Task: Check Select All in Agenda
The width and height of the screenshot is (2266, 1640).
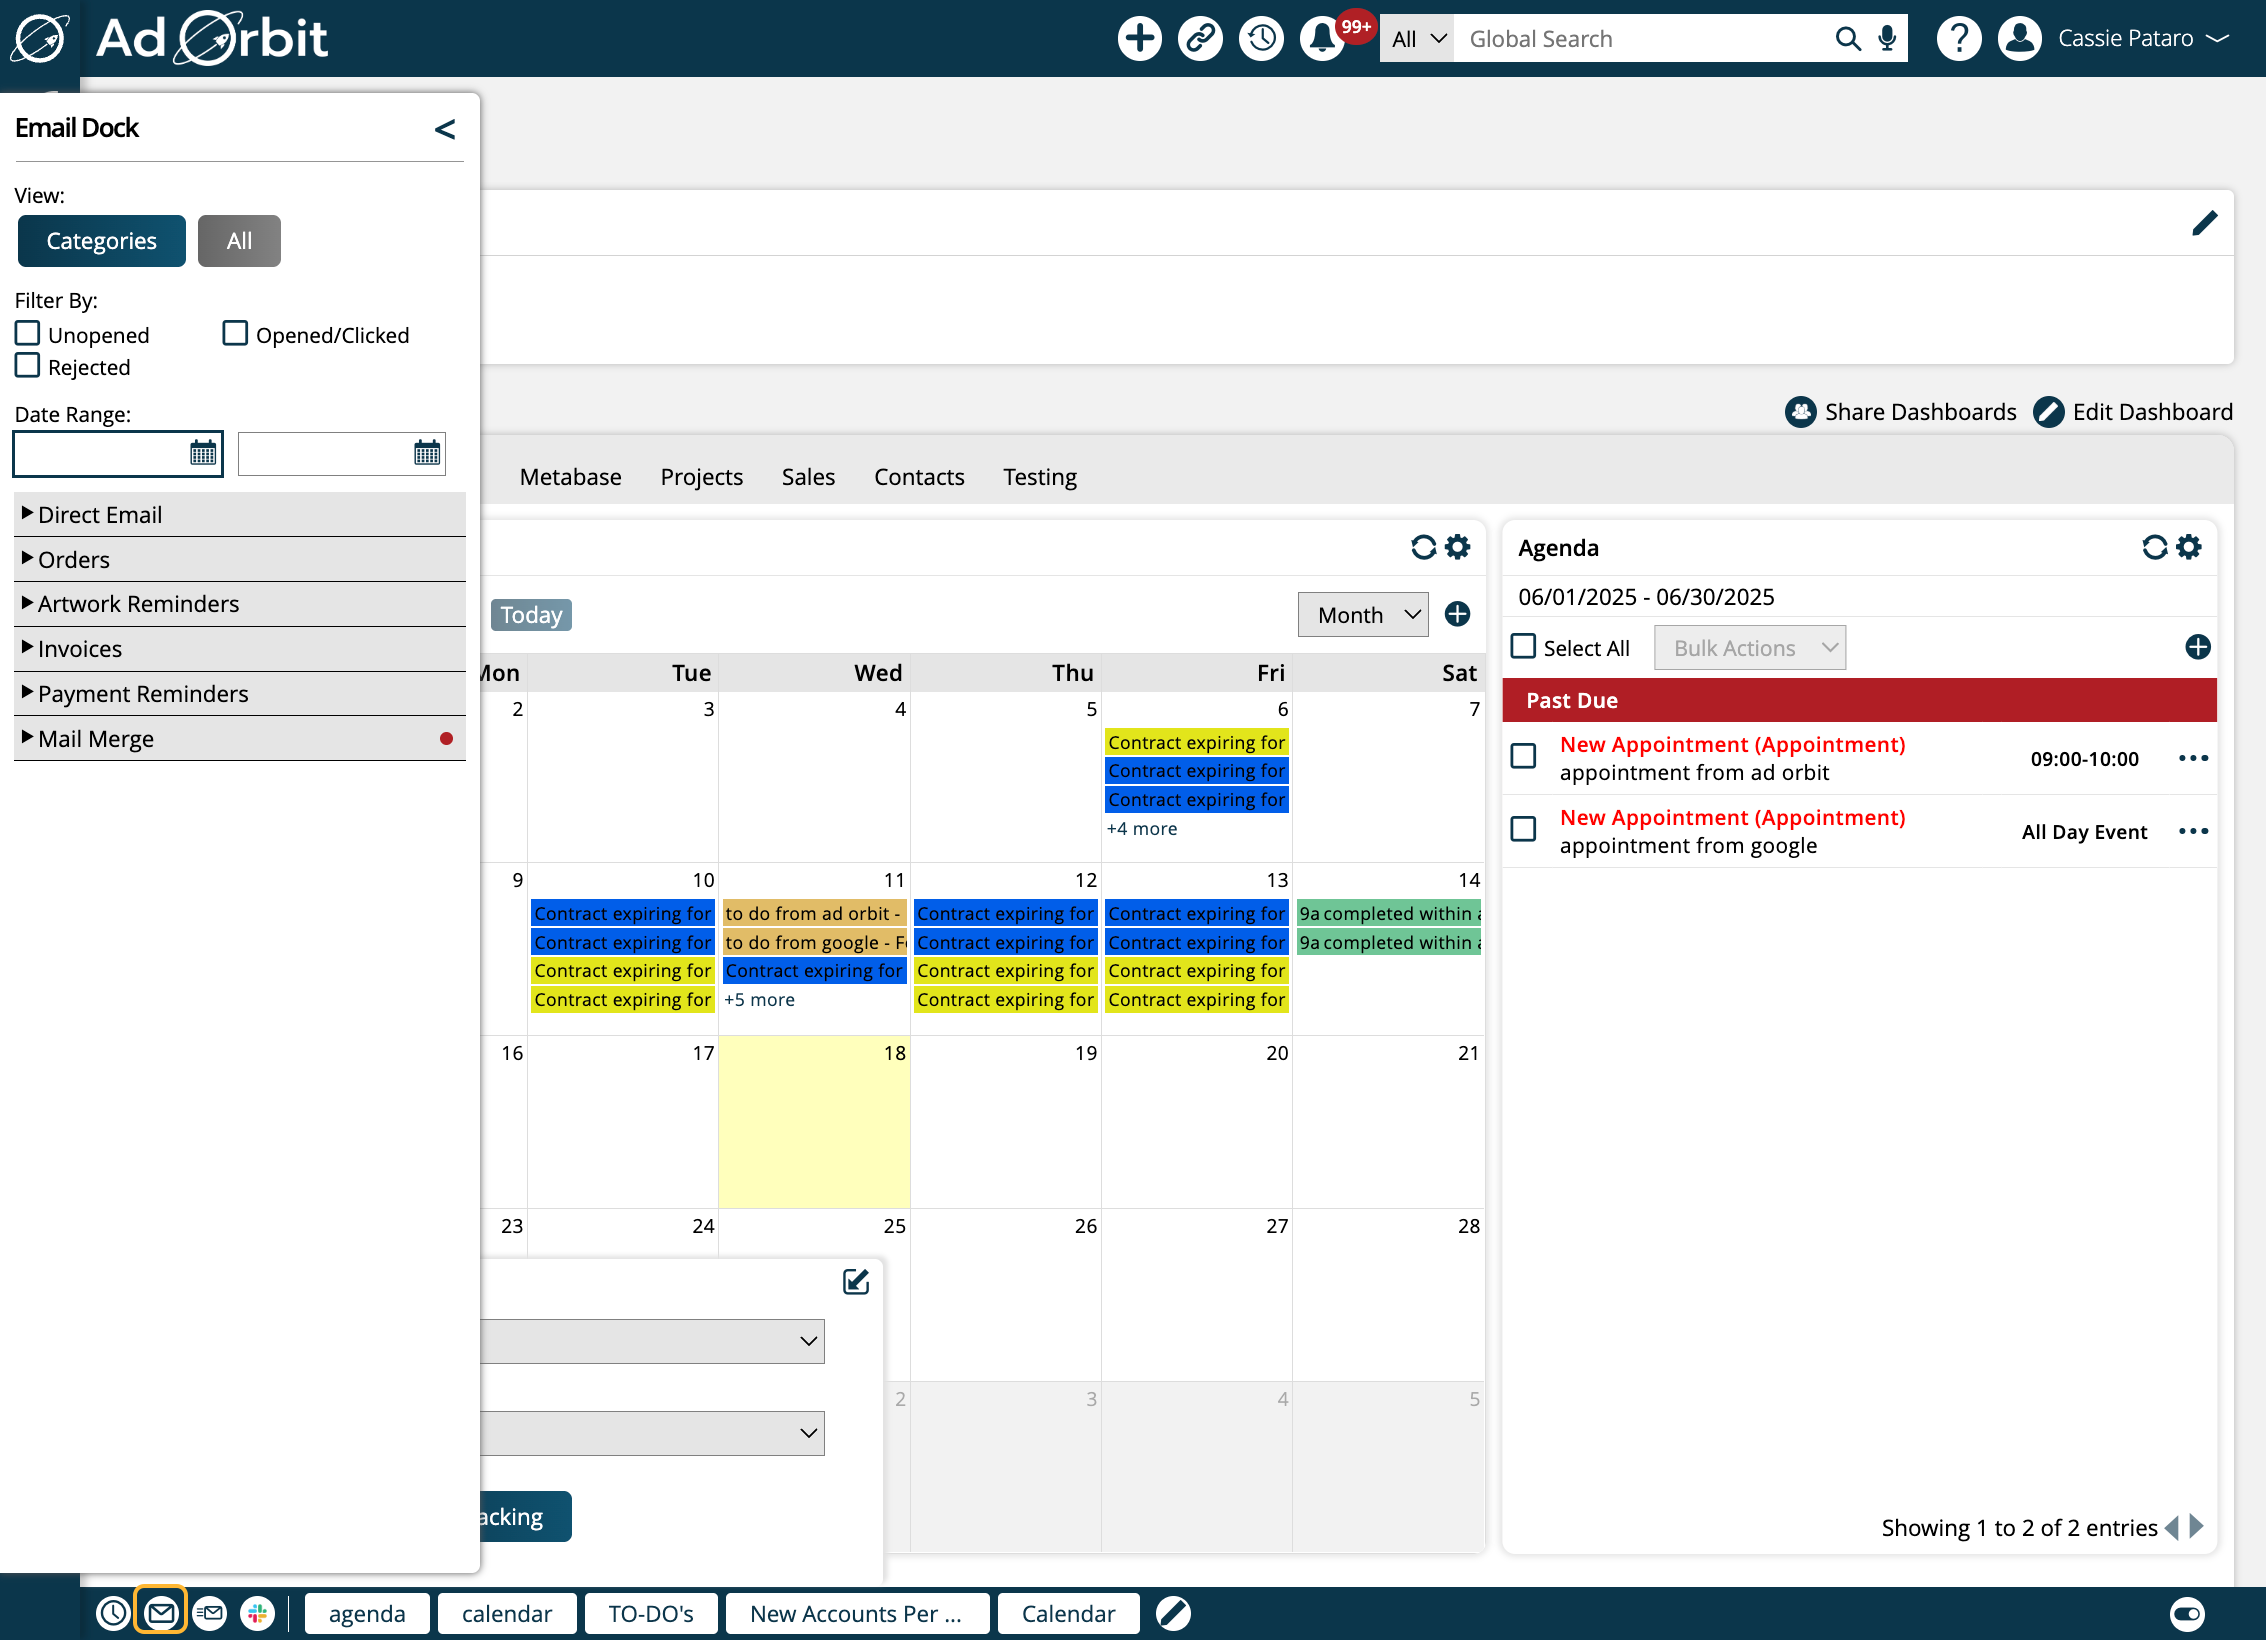Action: (x=1523, y=646)
